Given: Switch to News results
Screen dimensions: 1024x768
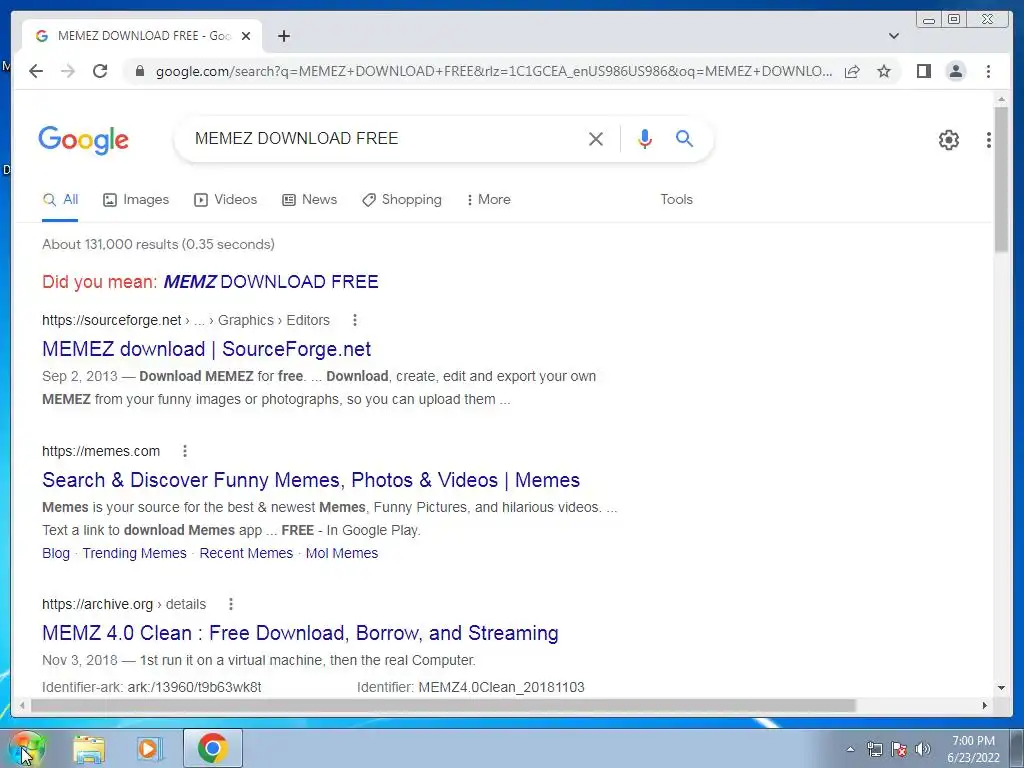Looking at the screenshot, I should tap(310, 200).
